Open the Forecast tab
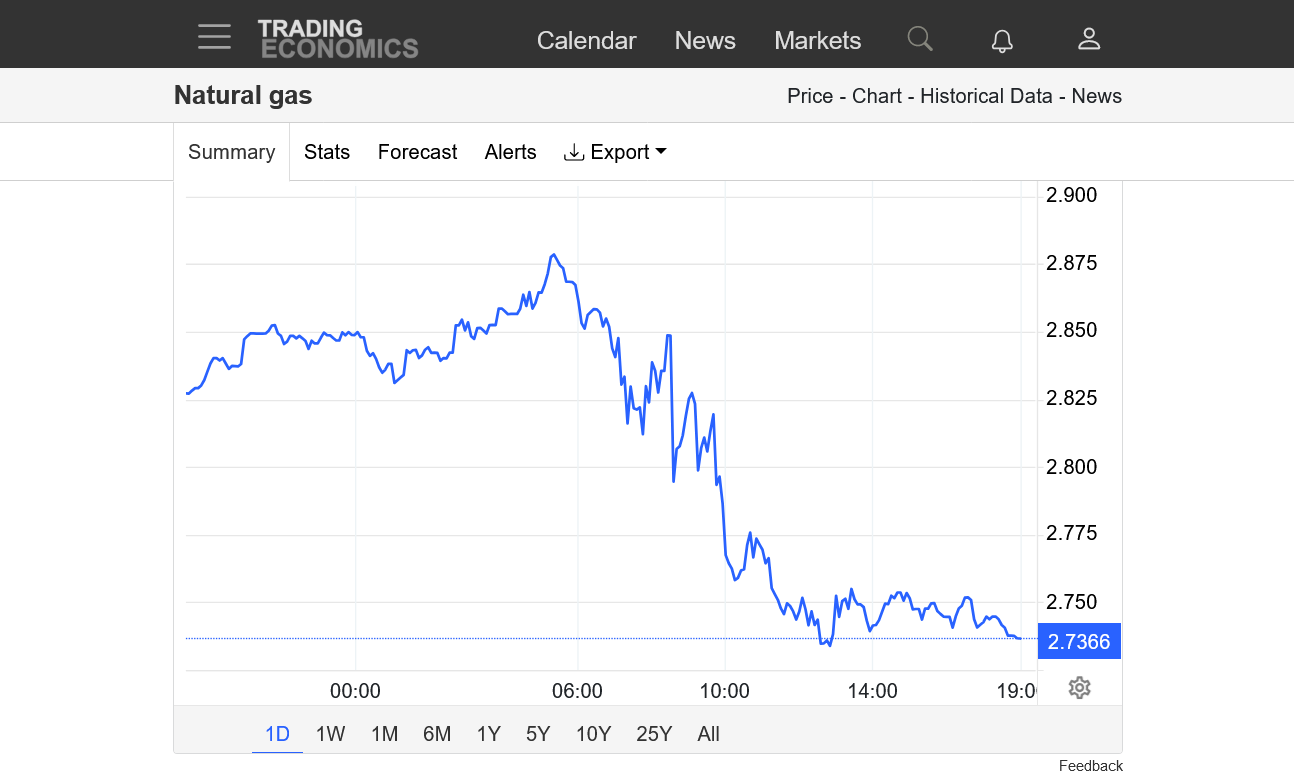Screen dimensions: 1294x777 point(417,152)
